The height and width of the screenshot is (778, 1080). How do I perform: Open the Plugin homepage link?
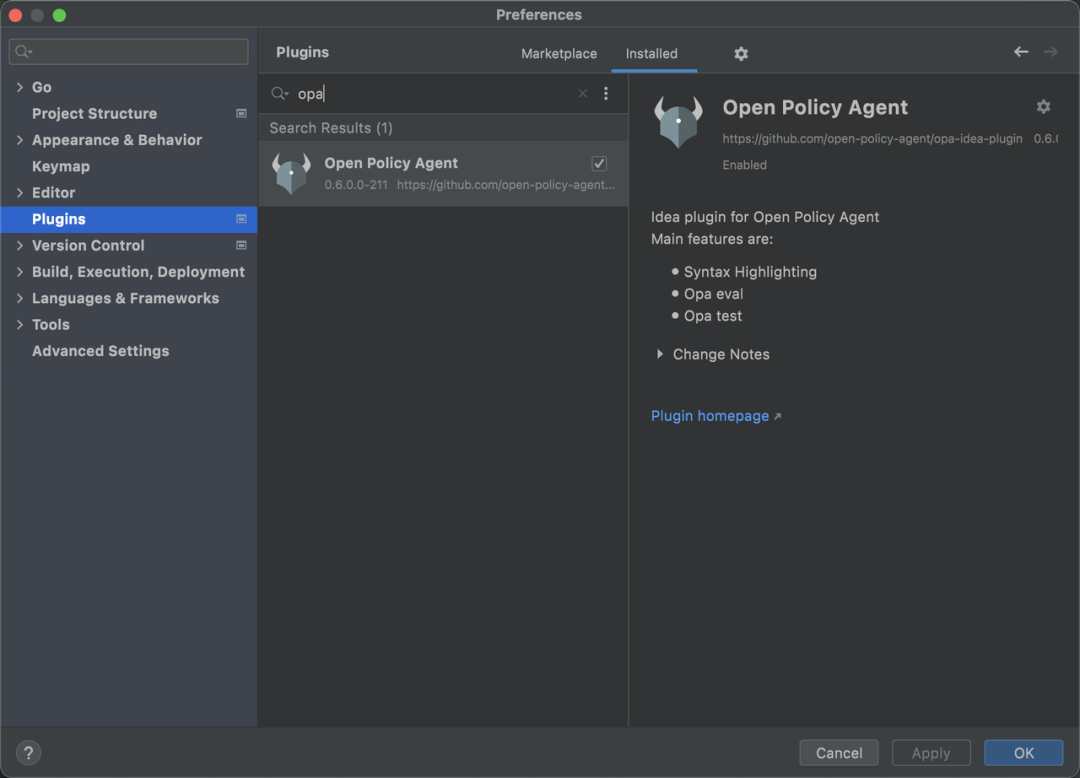[710, 416]
